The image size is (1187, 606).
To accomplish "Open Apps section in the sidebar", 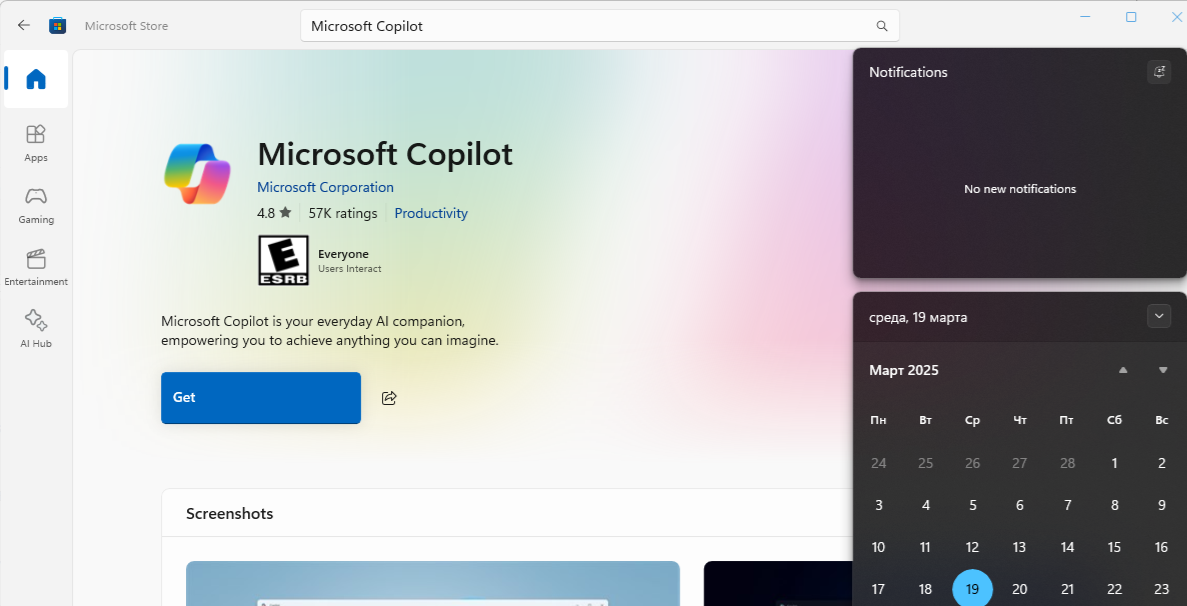I will [x=36, y=143].
